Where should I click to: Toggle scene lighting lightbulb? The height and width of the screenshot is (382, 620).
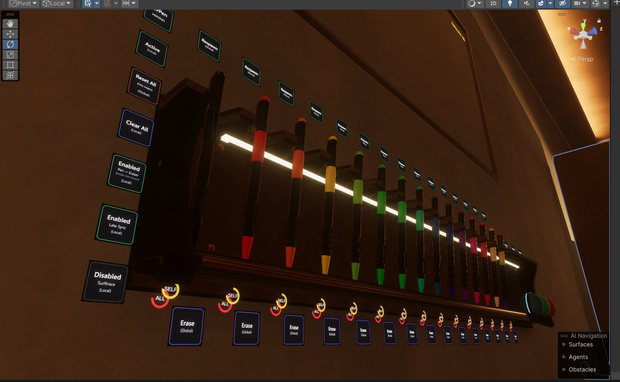(510, 4)
